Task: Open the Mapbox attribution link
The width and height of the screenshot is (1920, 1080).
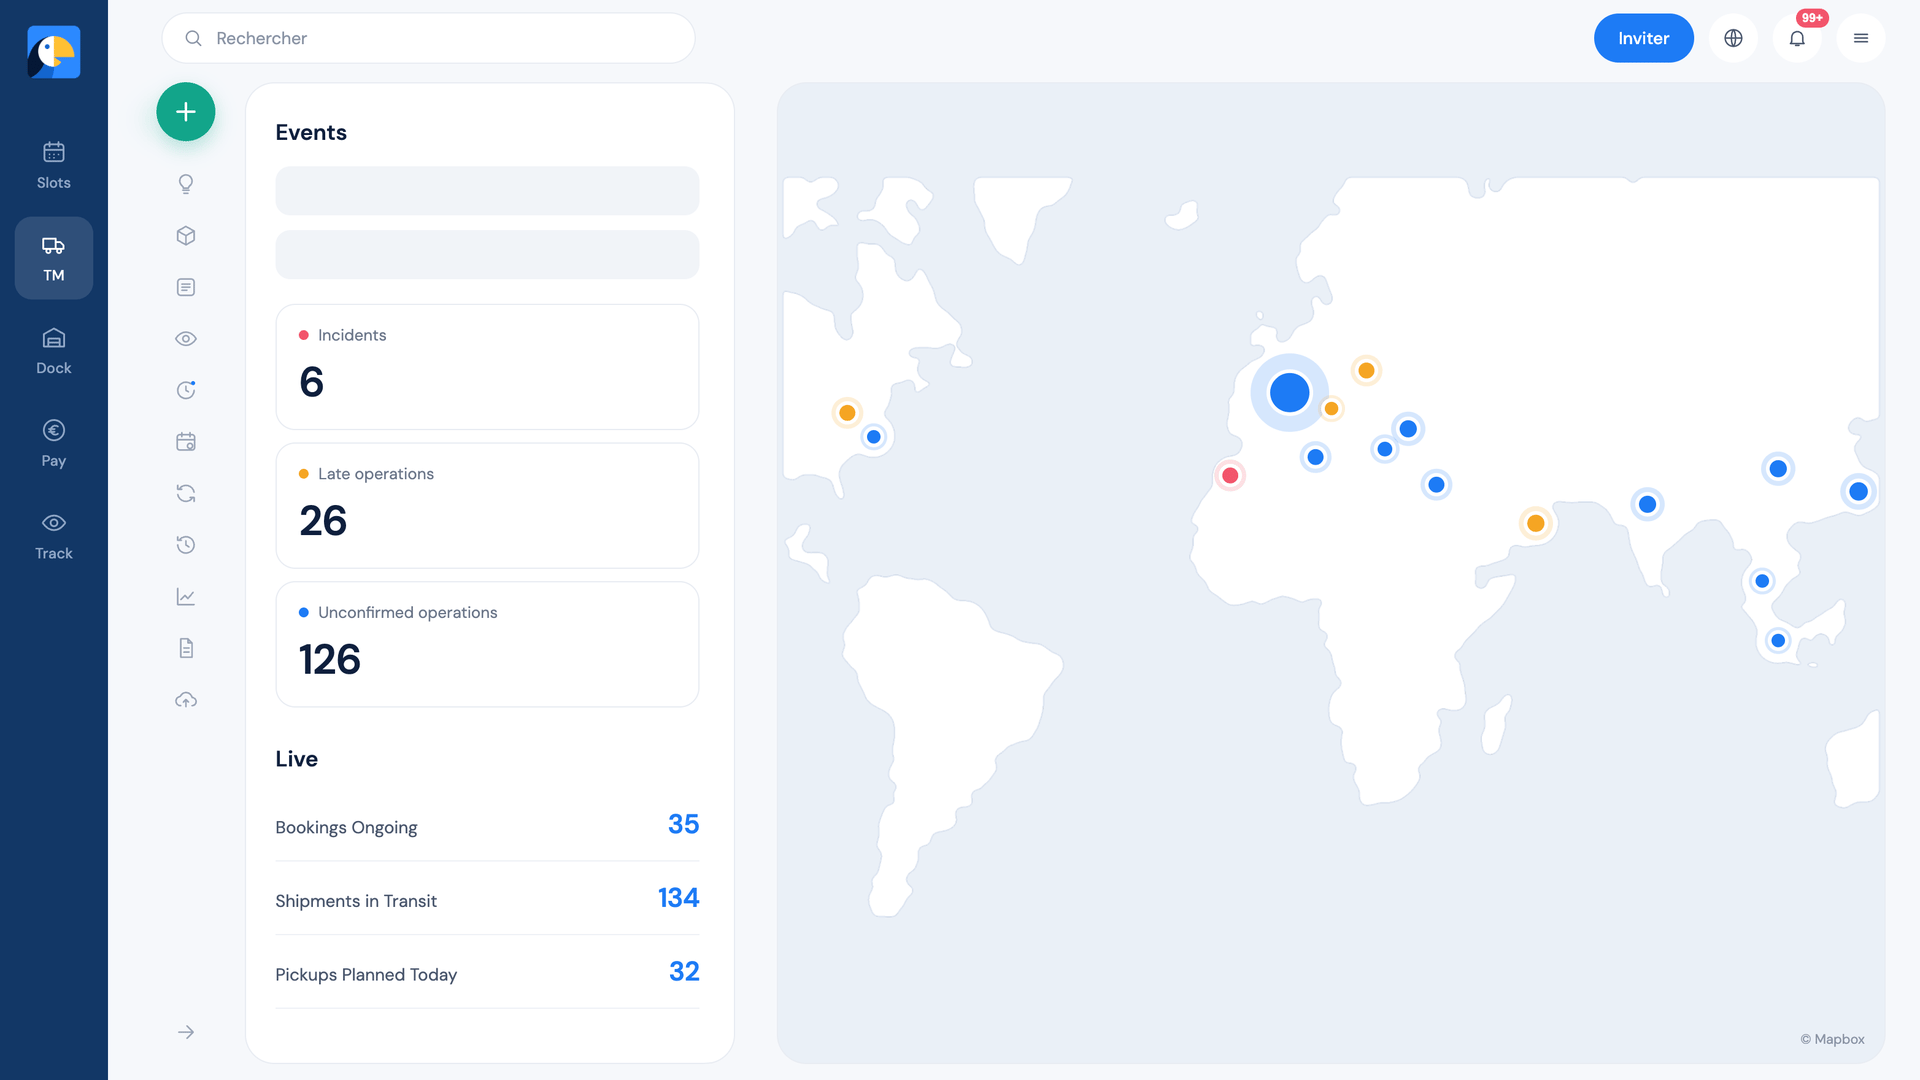Action: point(1833,1039)
